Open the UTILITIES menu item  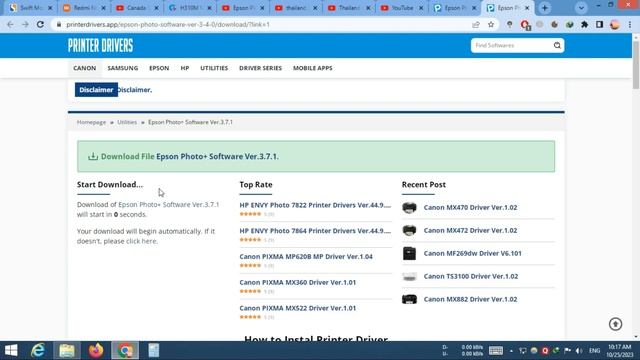[x=214, y=68]
